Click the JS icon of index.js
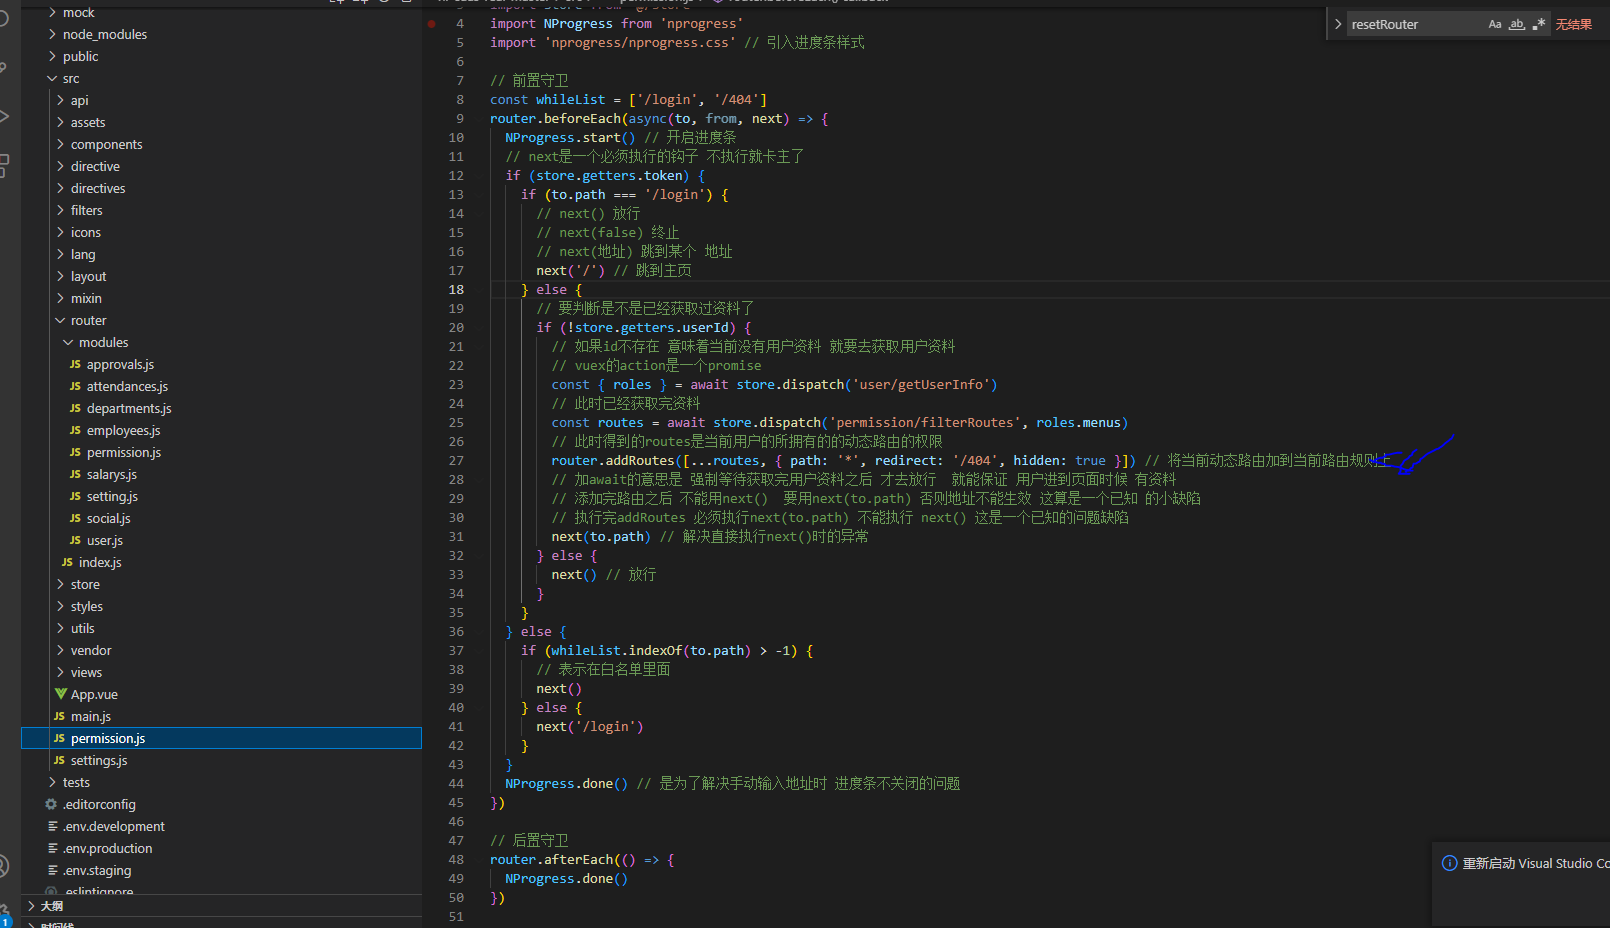The image size is (1610, 928). point(67,562)
